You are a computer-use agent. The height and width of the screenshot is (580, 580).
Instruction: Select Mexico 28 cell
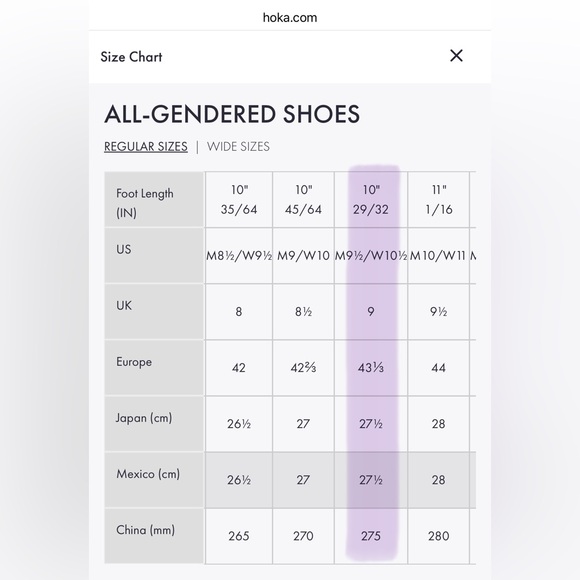point(439,480)
